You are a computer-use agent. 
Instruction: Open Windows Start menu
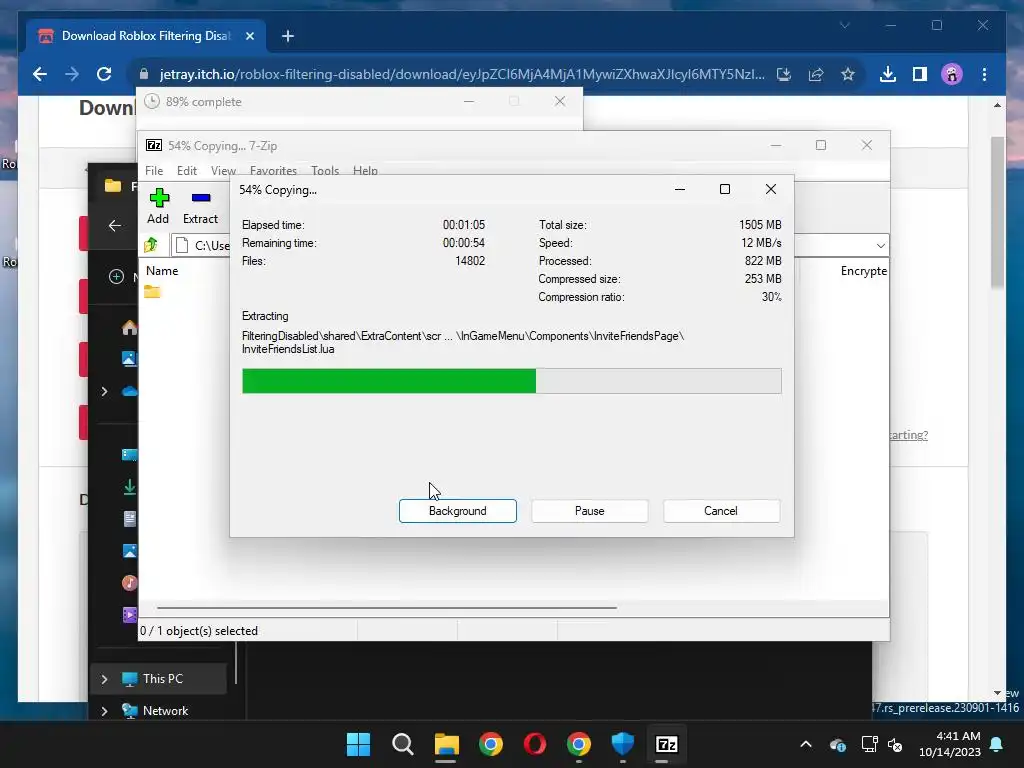[x=358, y=744]
